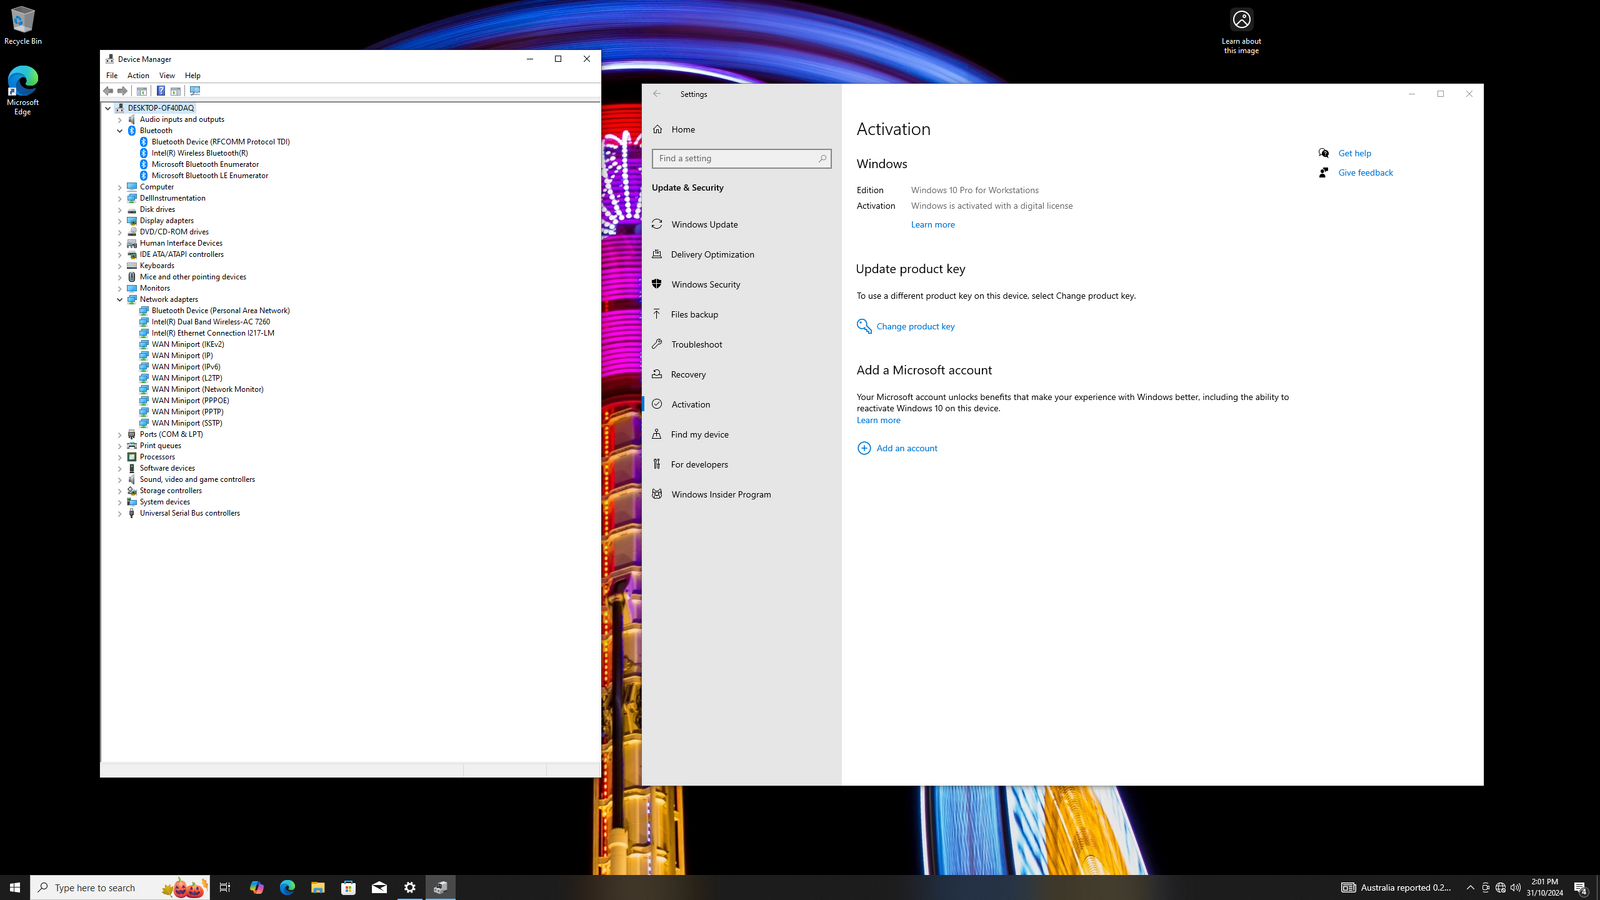Image resolution: width=1600 pixels, height=900 pixels.
Task: Click the DVD/CD-ROM drives icon
Action: (132, 232)
